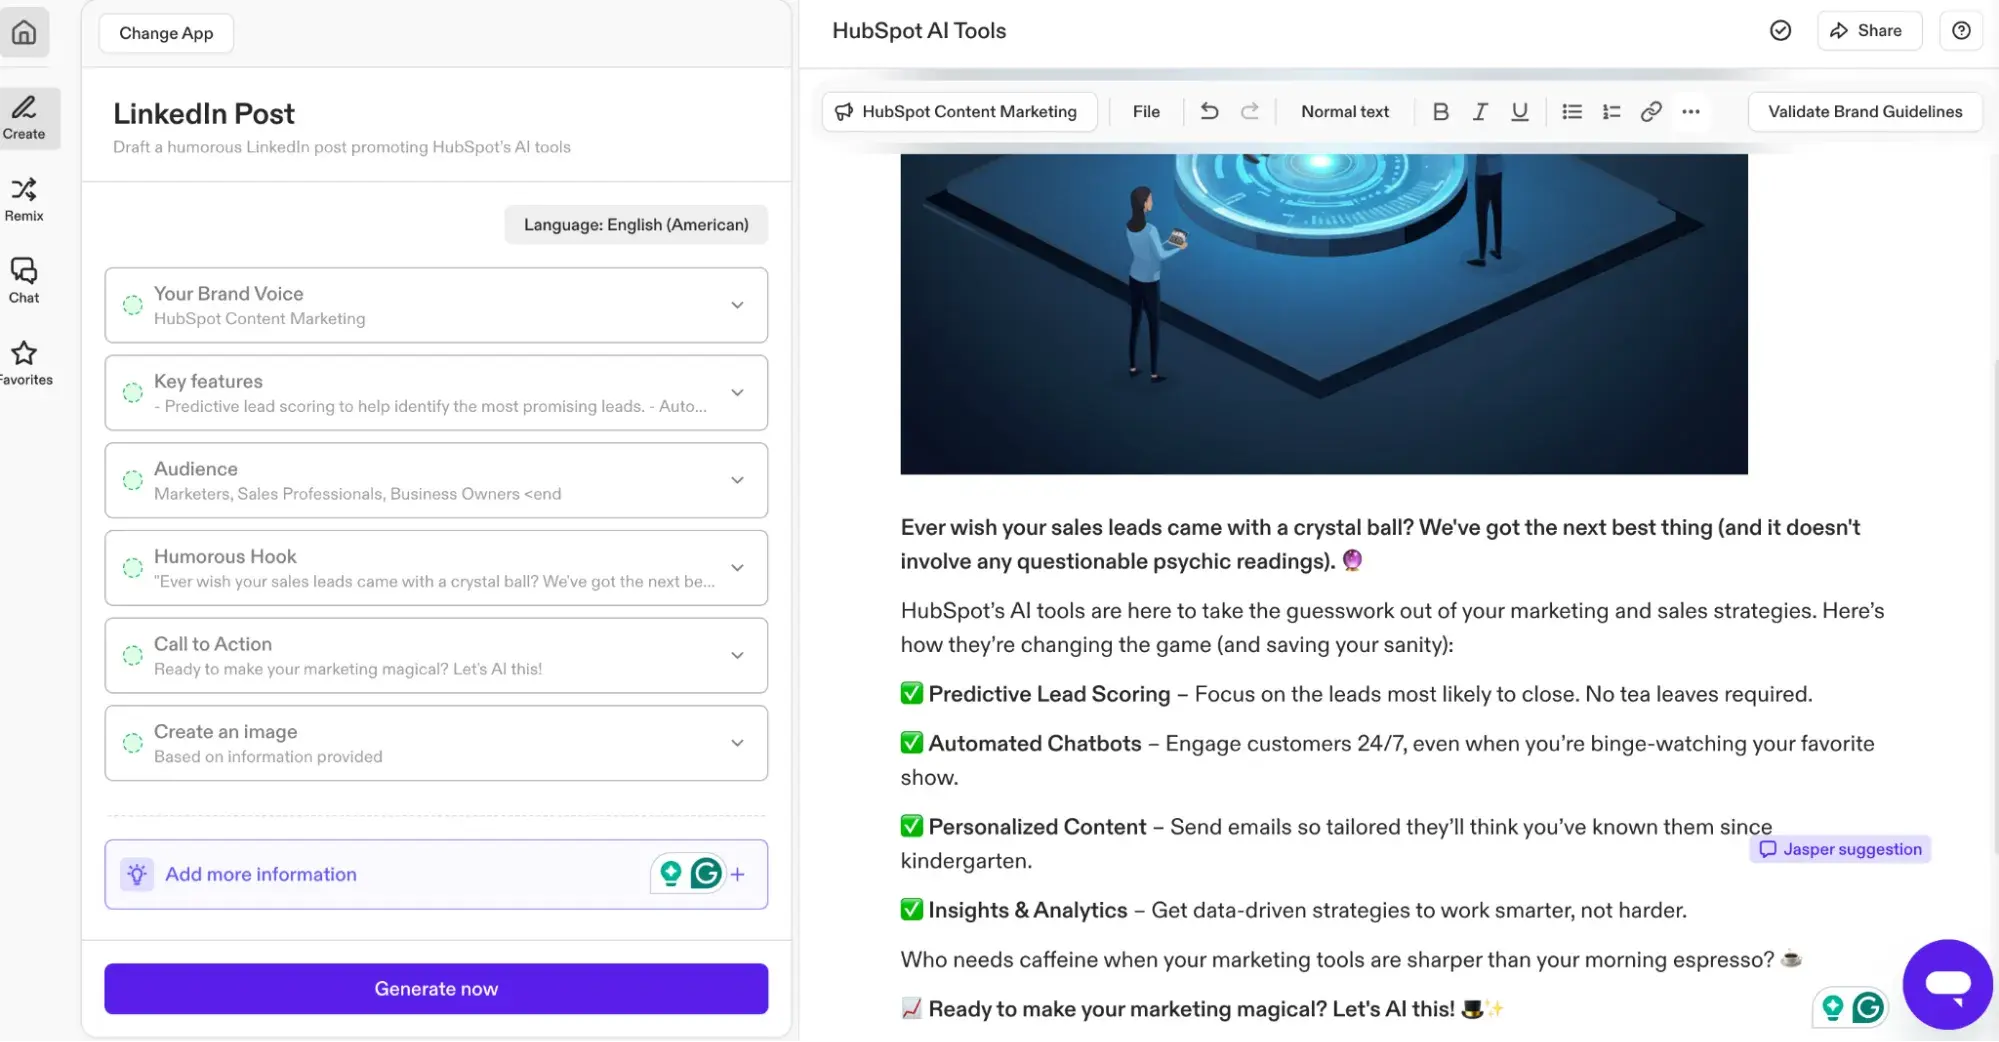The image size is (1999, 1042).
Task: Click the Add more information field
Action: coord(436,874)
